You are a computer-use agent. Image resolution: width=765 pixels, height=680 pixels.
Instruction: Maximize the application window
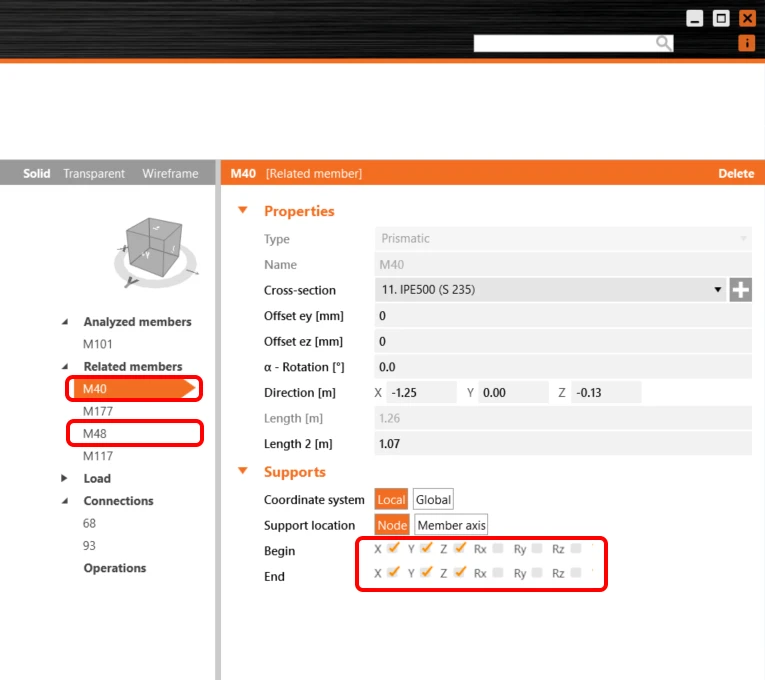click(x=721, y=19)
